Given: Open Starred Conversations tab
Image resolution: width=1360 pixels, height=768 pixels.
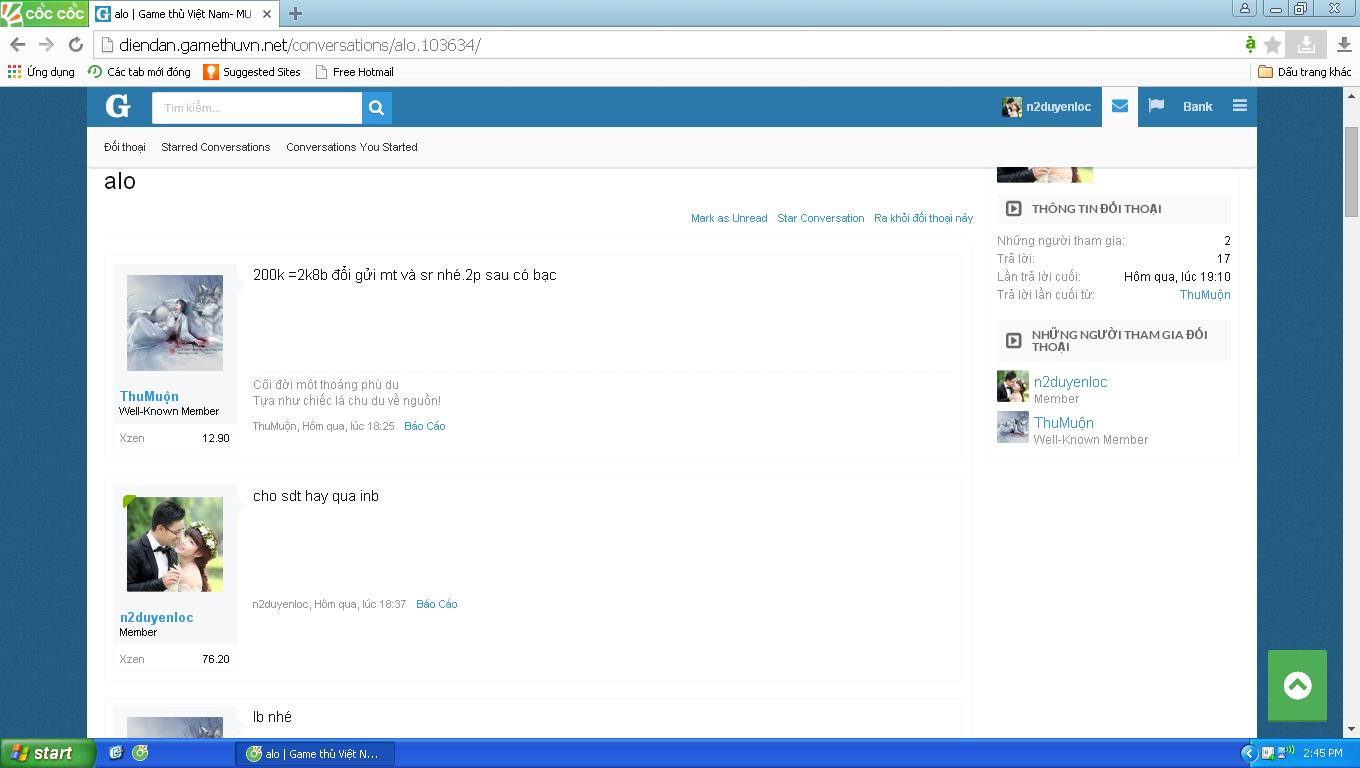Looking at the screenshot, I should coord(216,147).
